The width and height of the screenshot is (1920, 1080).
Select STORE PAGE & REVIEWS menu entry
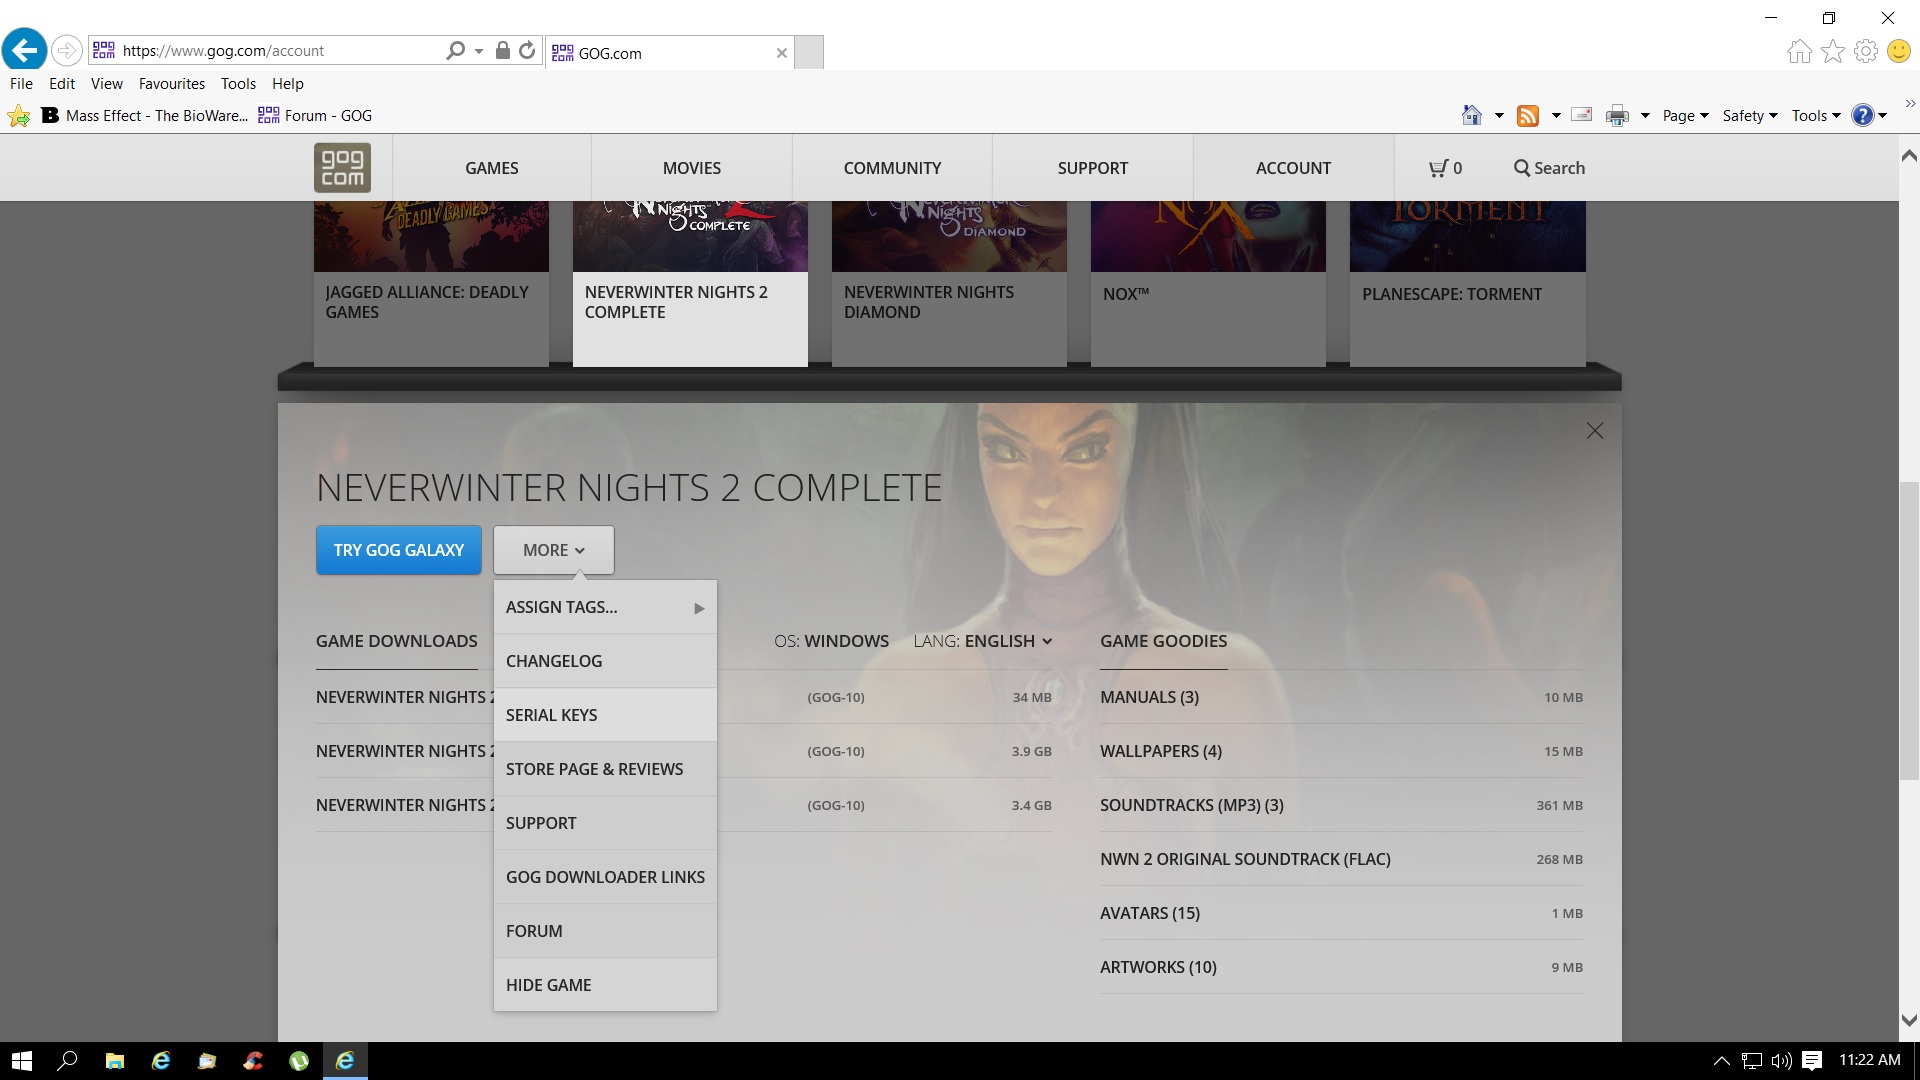point(605,769)
